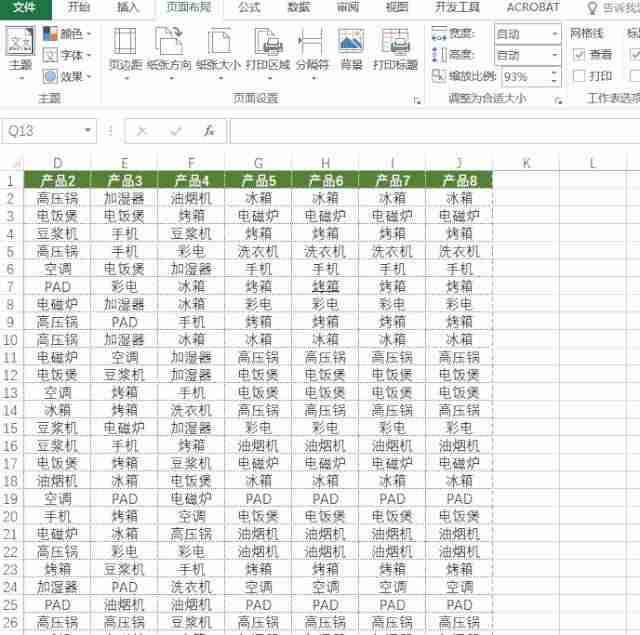Click the 纸张方向 orientation icon
Screen dimensions: 640x635
pos(169,42)
